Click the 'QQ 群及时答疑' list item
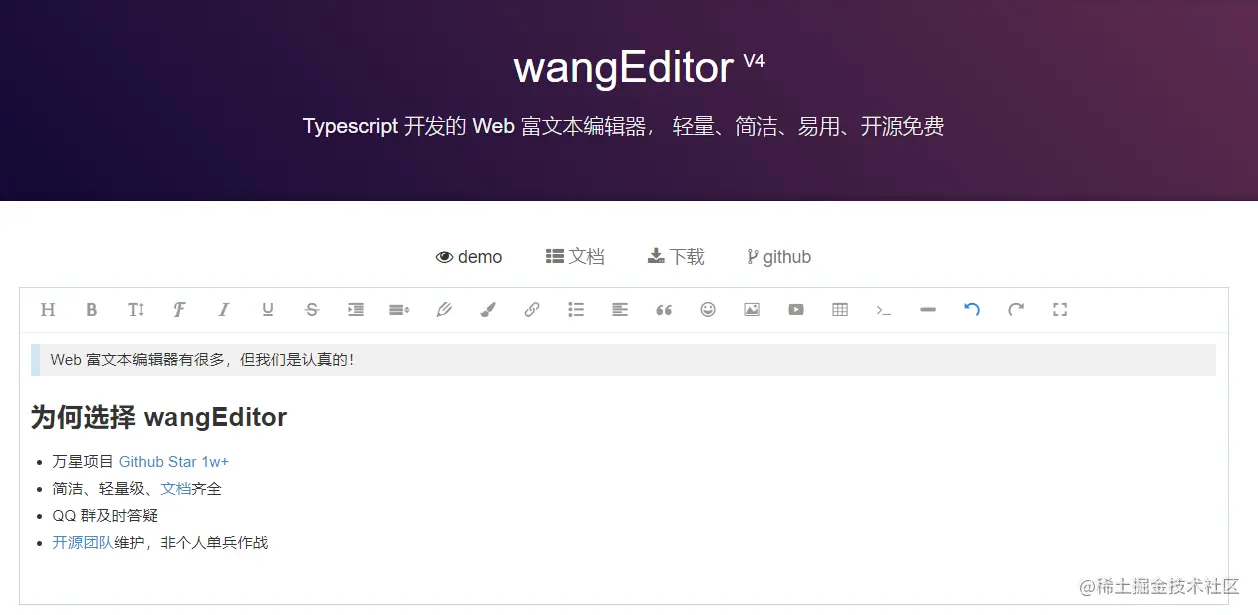The height and width of the screenshot is (615, 1258). point(105,516)
